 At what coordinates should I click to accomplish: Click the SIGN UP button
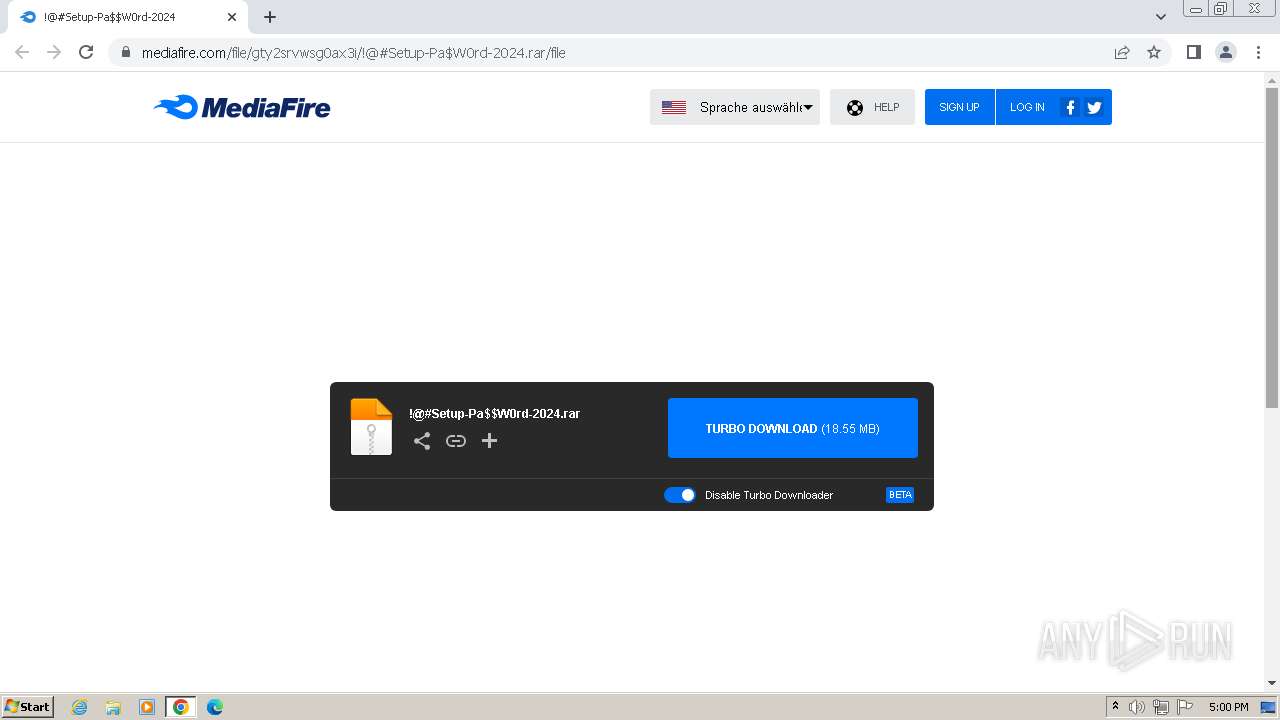click(x=959, y=107)
